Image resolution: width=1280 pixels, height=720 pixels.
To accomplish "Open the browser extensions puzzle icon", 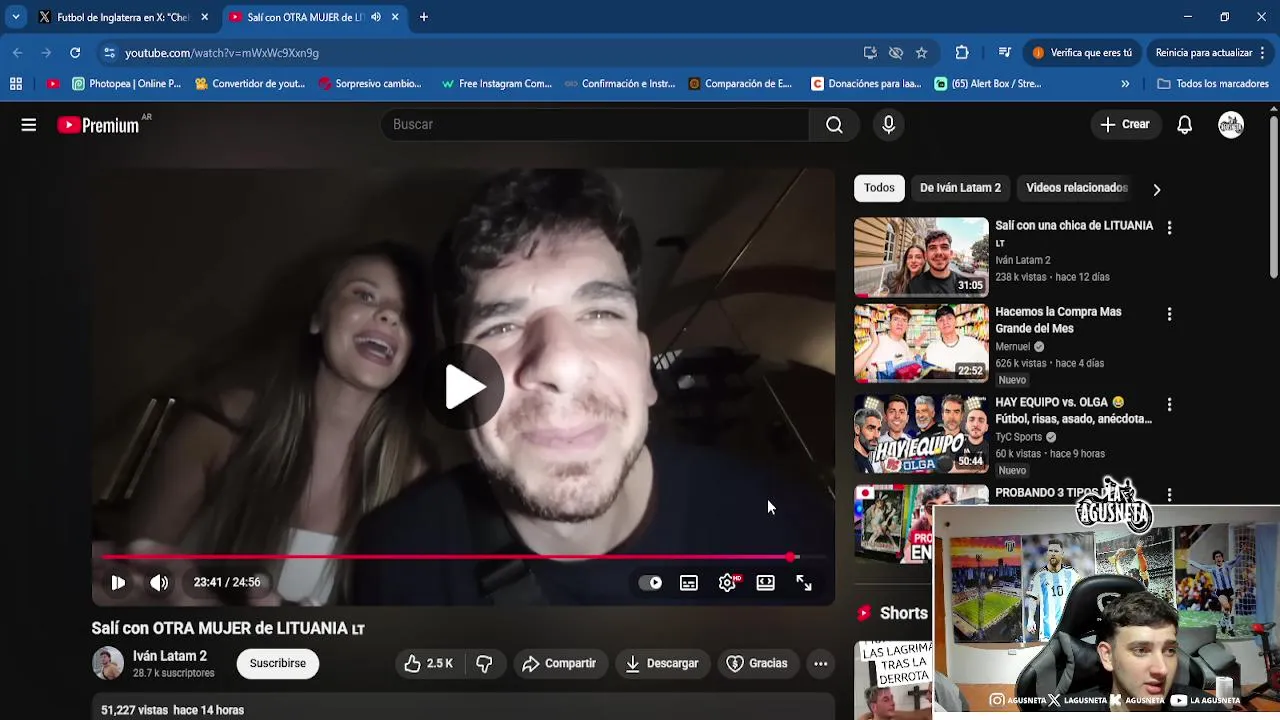I will tap(962, 53).
